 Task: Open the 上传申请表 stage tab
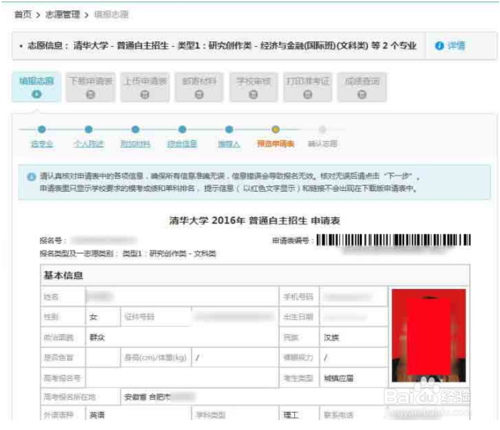pos(145,87)
